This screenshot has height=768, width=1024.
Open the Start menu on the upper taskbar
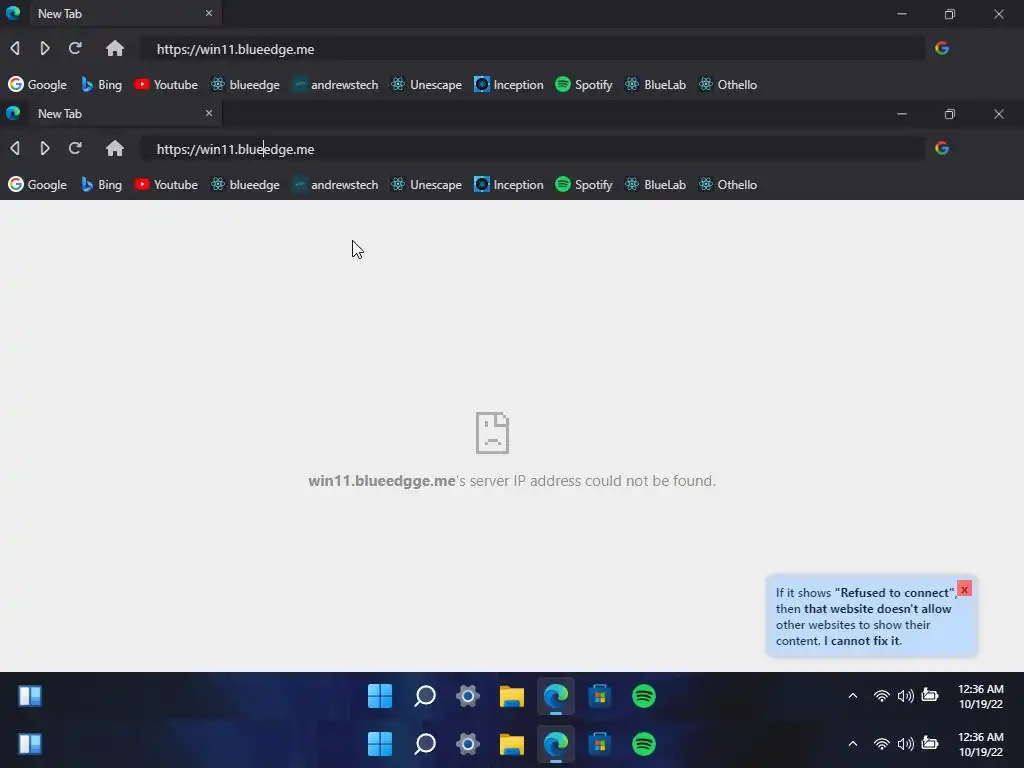point(380,696)
